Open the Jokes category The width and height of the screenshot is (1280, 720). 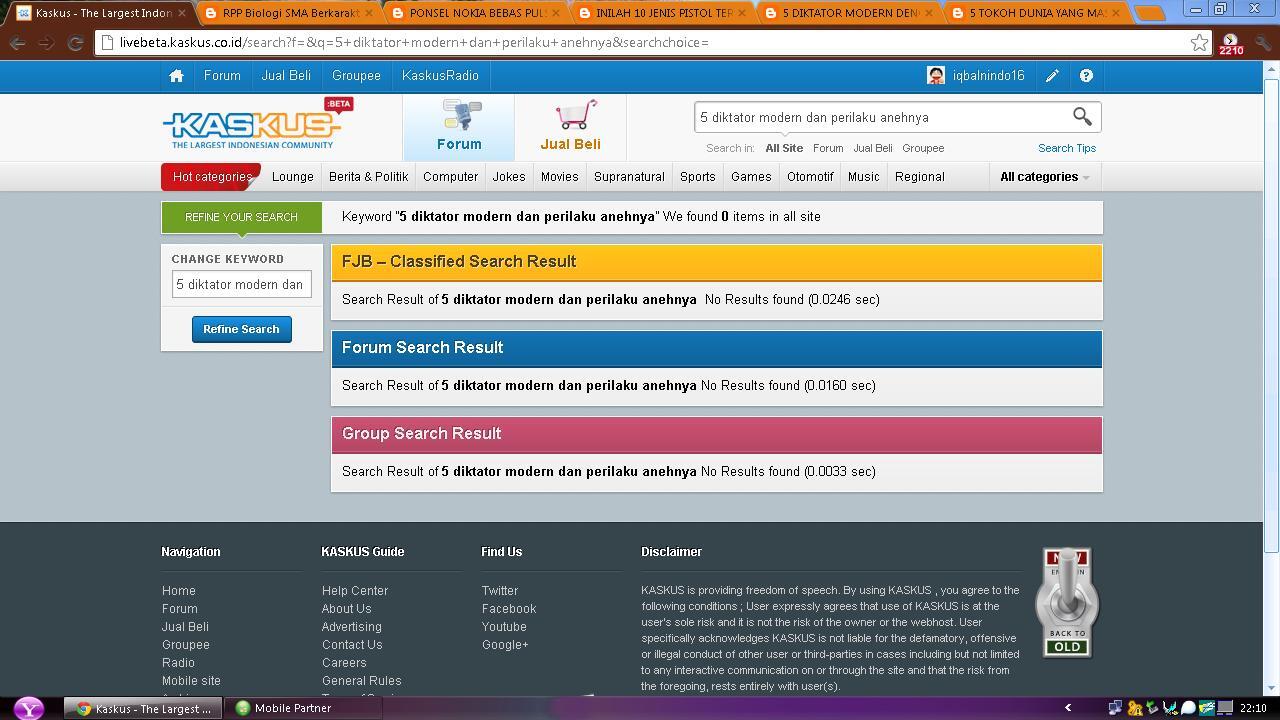(509, 177)
